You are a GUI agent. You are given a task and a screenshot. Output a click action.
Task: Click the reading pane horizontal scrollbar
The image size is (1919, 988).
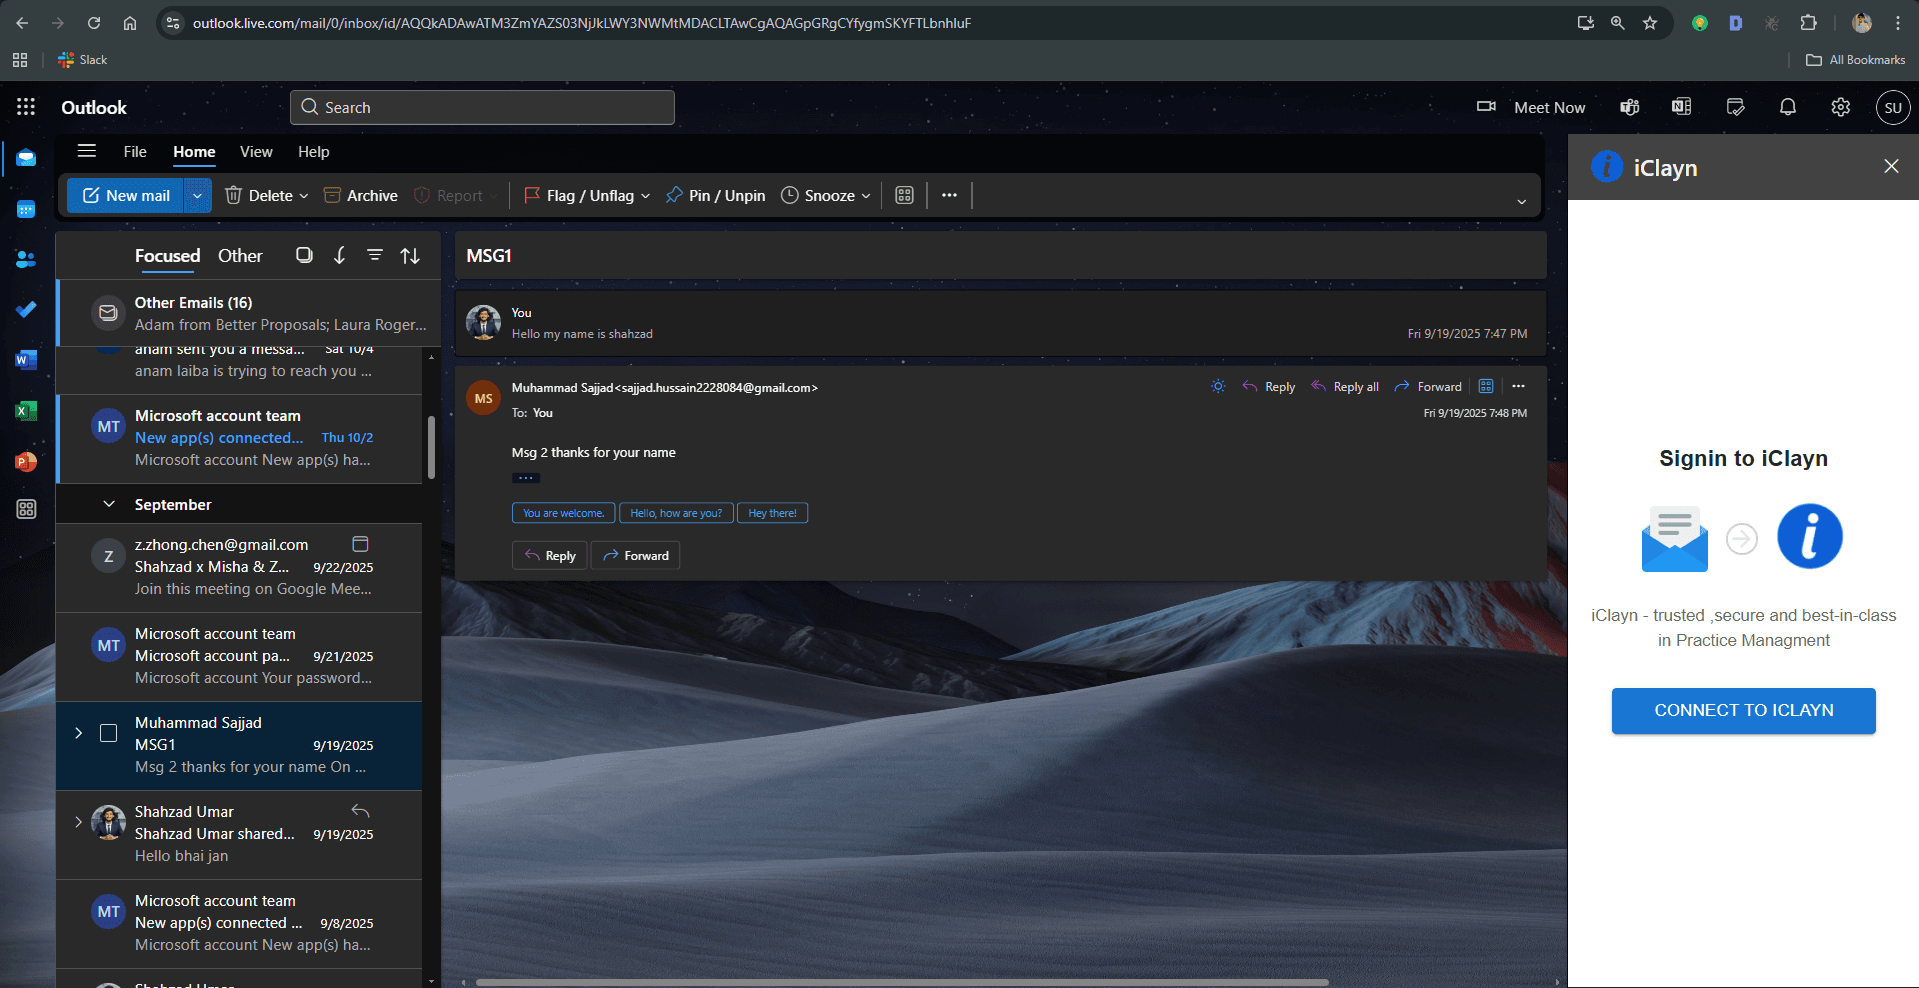(902, 982)
